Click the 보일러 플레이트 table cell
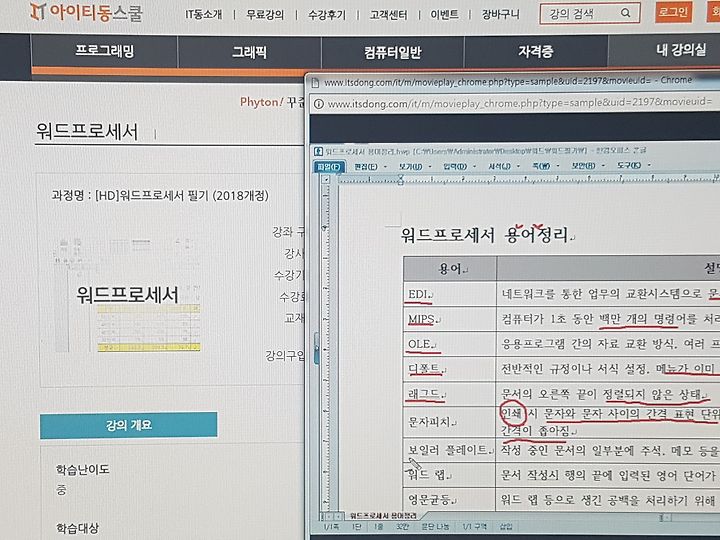Screen dimensions: 720x540 450,450
